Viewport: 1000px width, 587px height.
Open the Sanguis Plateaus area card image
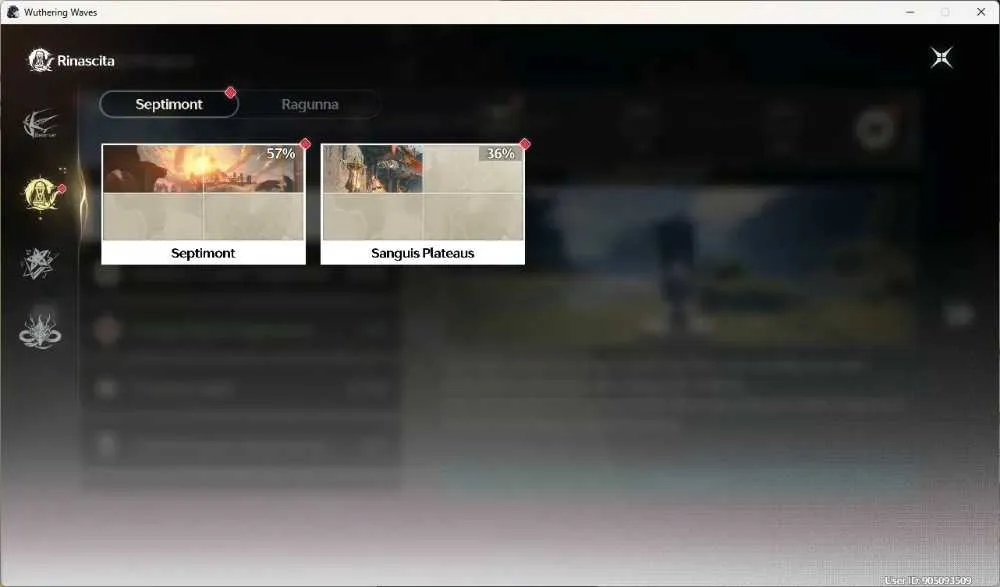click(x=423, y=192)
